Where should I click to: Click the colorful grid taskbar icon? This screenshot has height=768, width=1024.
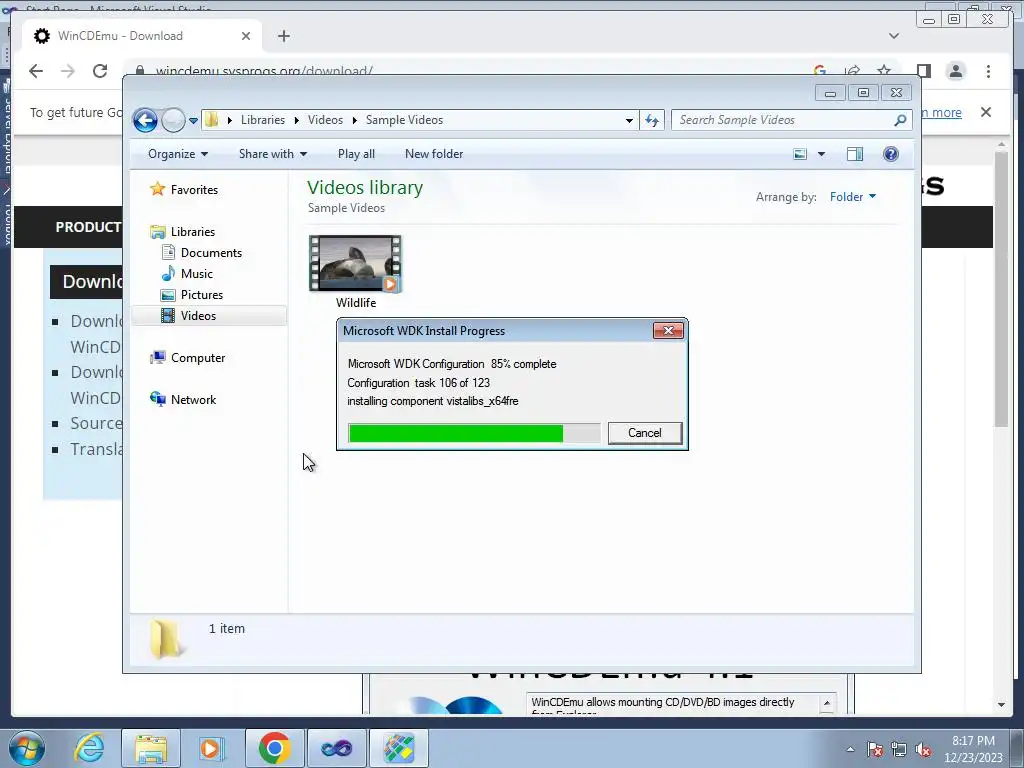[x=399, y=748]
